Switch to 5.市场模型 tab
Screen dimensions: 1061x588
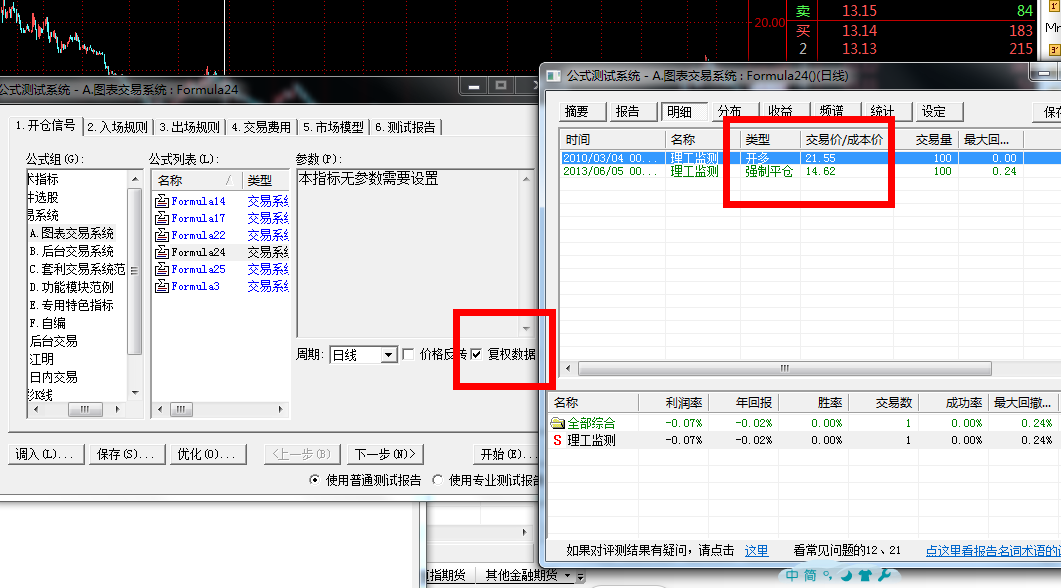point(333,127)
